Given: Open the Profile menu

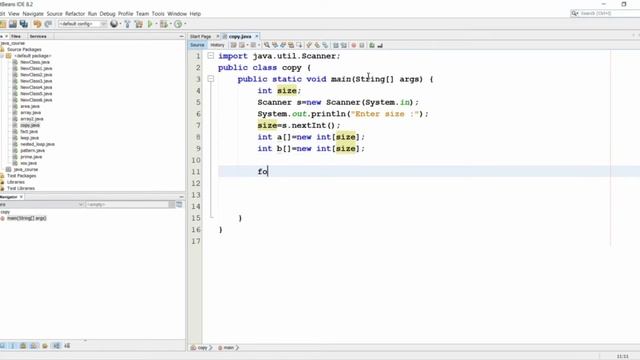Looking at the screenshot, I should pyautogui.click(x=126, y=13).
